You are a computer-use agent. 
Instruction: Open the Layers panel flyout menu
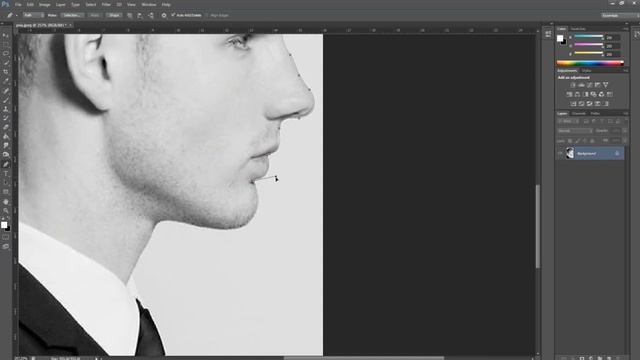(626, 113)
